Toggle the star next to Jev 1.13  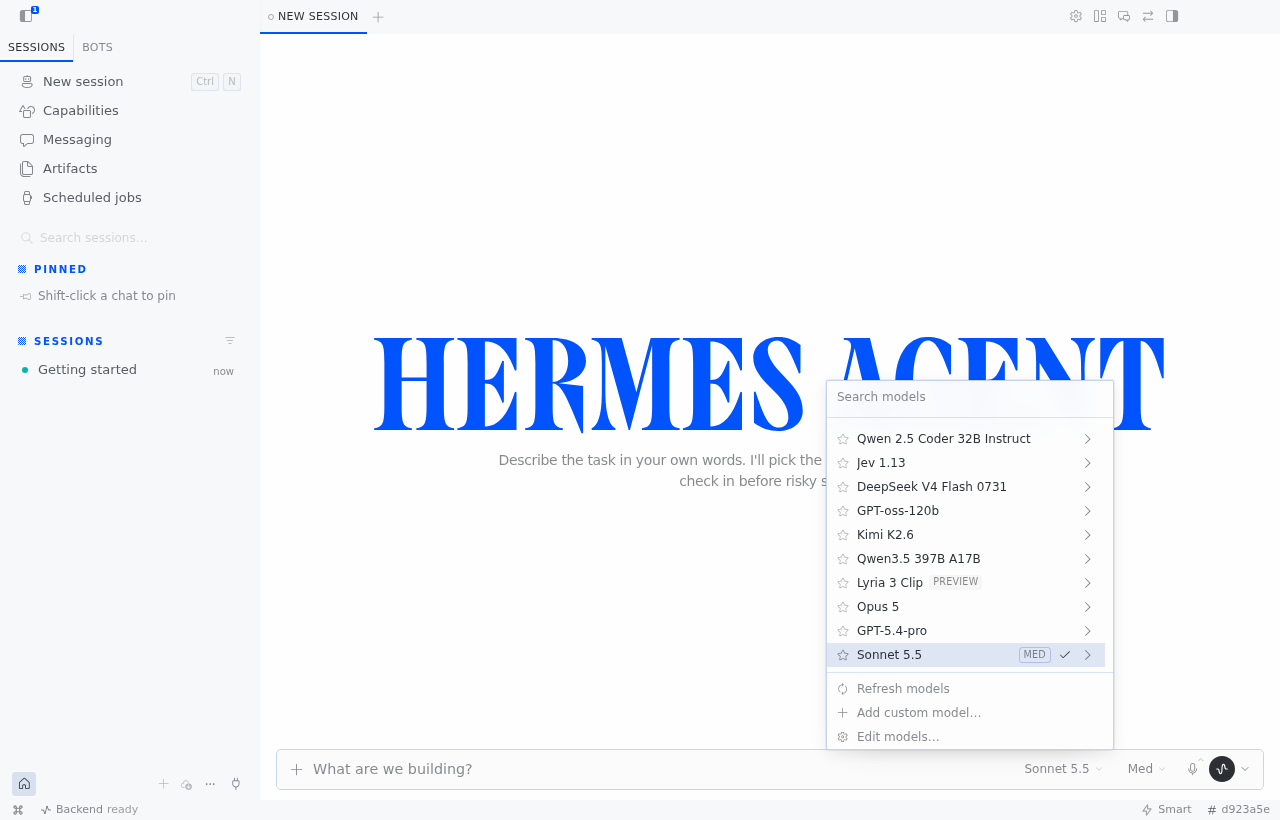pos(843,463)
